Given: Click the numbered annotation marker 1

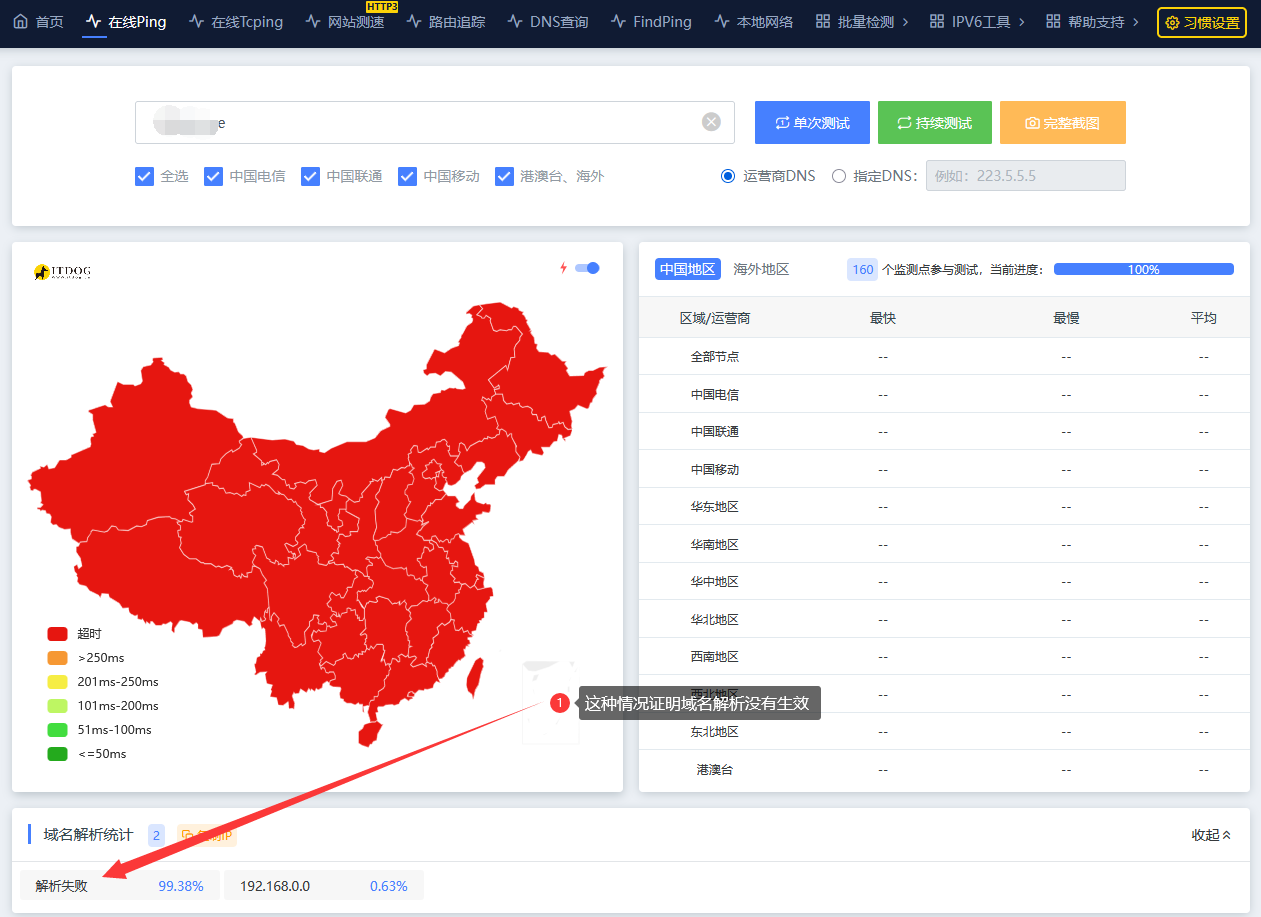Looking at the screenshot, I should [x=560, y=703].
